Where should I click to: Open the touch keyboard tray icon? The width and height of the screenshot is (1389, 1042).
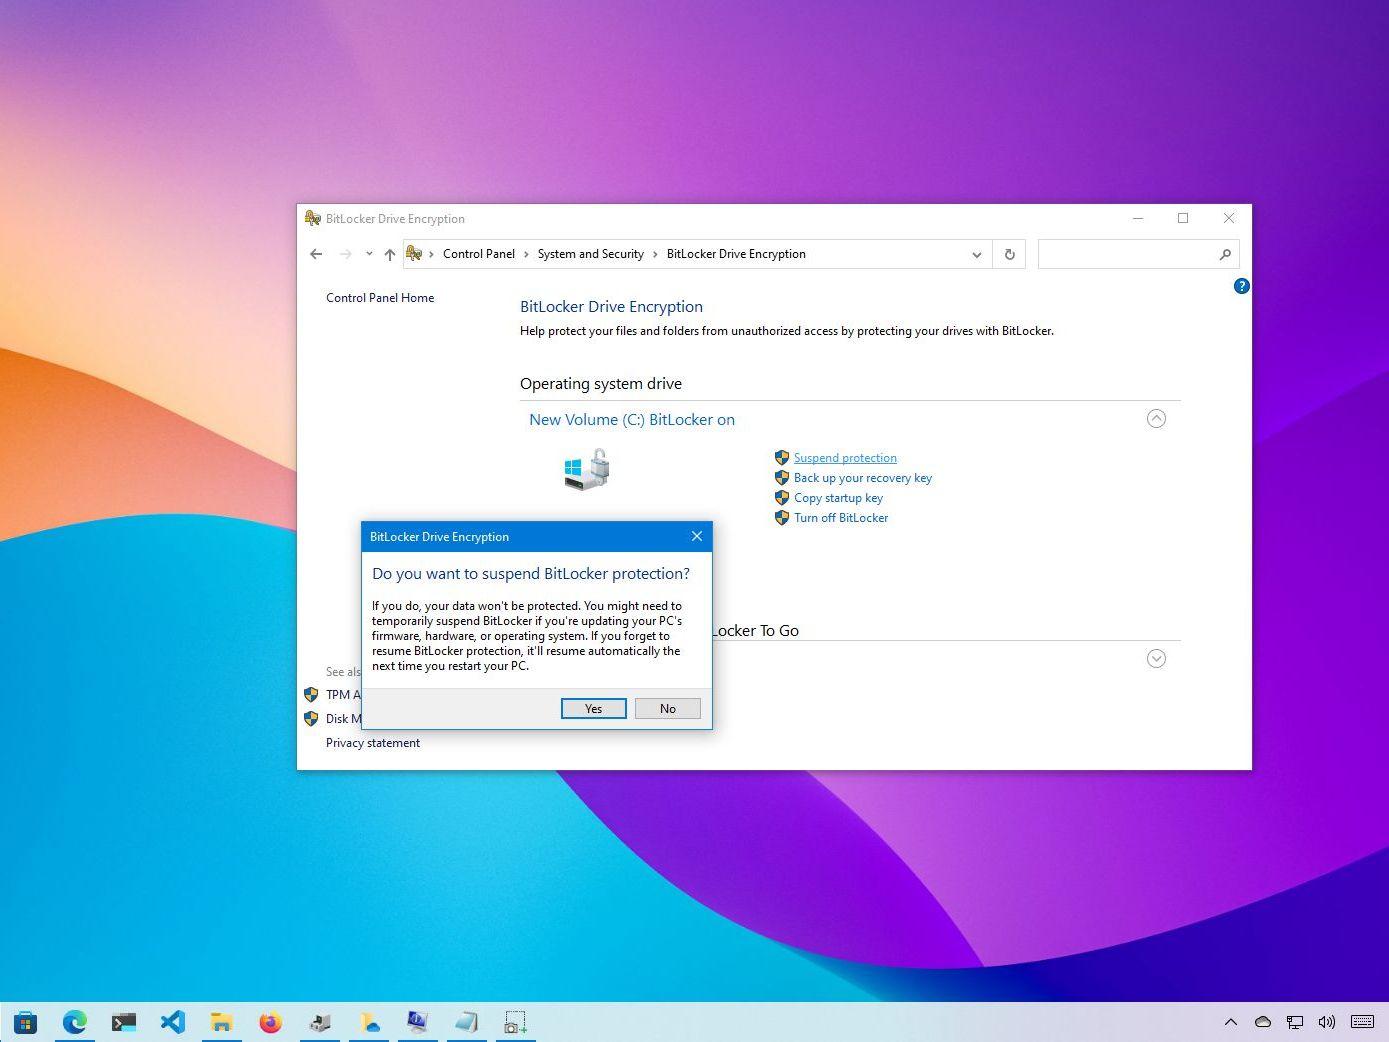pyautogui.click(x=1362, y=1022)
